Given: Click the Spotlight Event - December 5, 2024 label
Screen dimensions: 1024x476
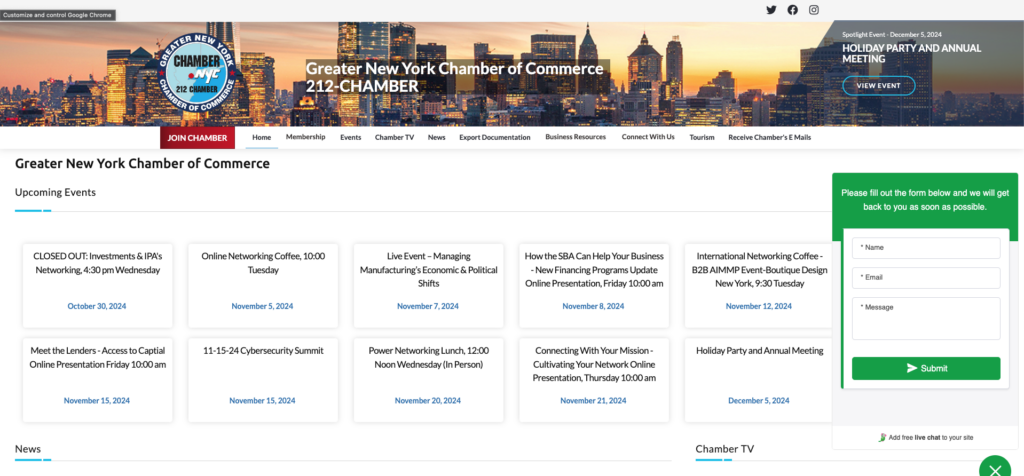Looking at the screenshot, I should (892, 35).
